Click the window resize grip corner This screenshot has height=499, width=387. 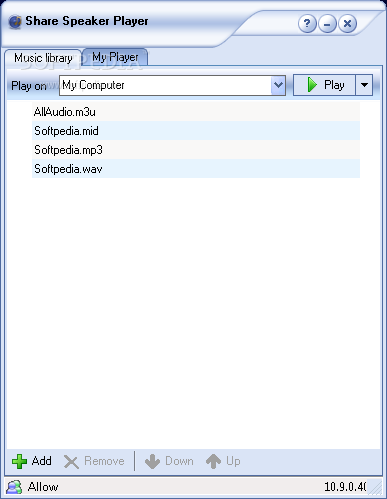coord(376,487)
